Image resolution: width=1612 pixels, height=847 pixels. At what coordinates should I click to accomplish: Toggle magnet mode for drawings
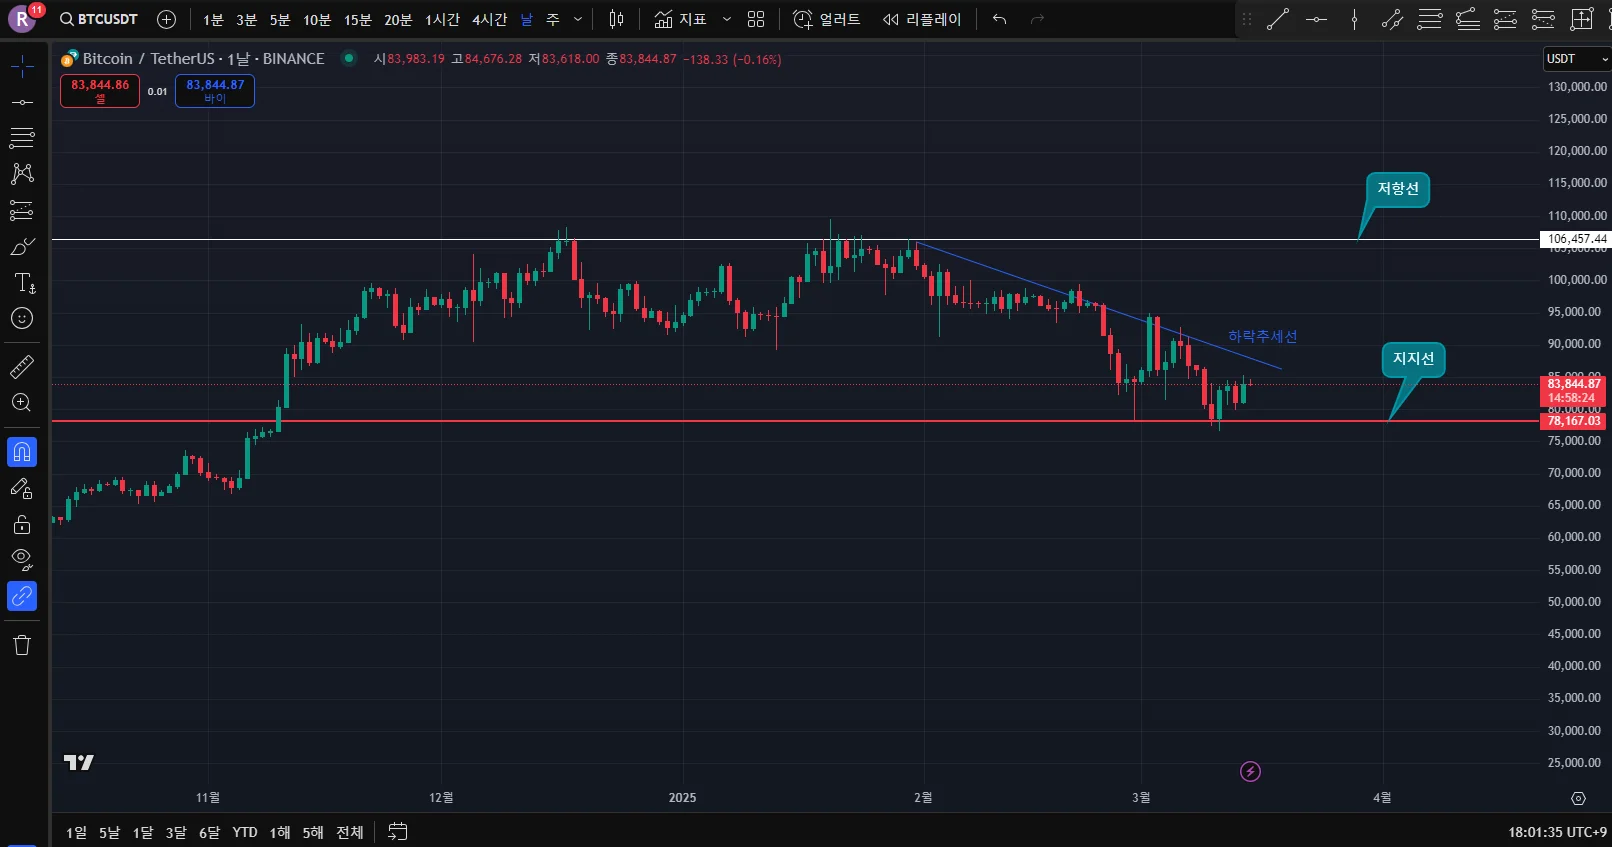tap(22, 452)
